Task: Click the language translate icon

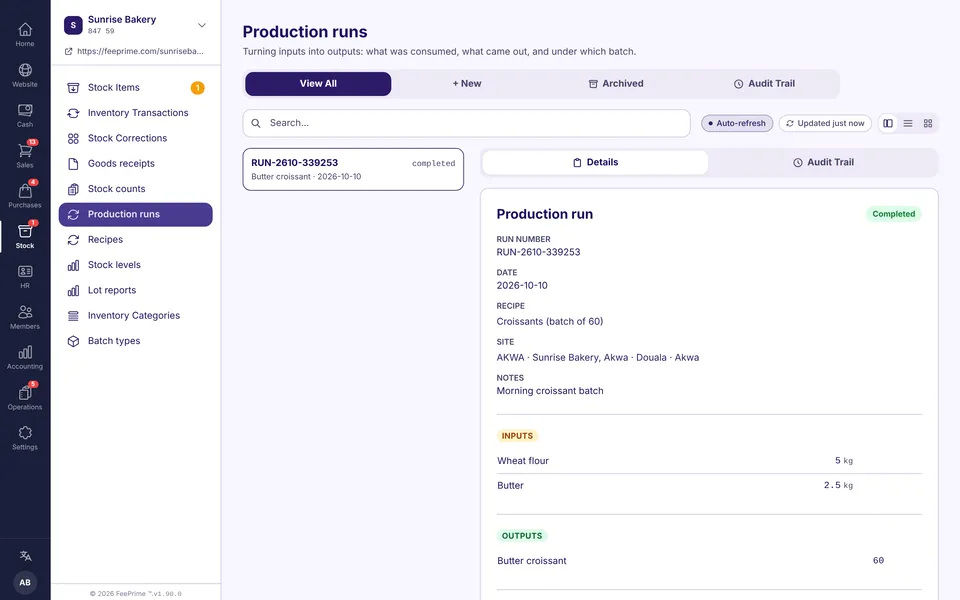Action: click(25, 556)
